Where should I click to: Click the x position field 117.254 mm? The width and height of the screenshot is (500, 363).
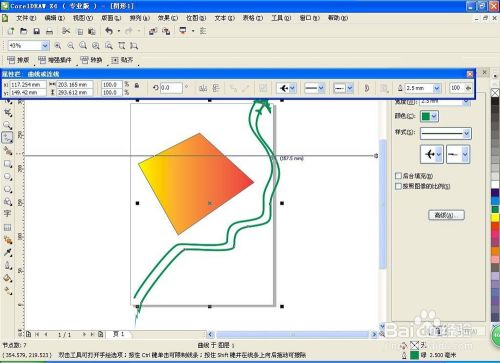click(28, 85)
